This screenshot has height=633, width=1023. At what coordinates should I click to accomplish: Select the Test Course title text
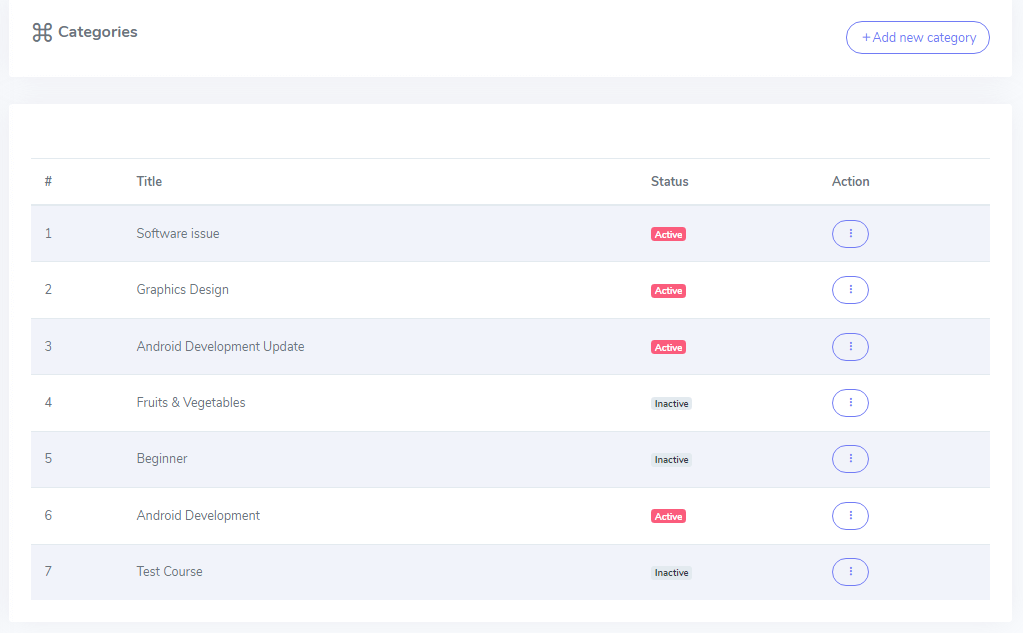pyautogui.click(x=169, y=572)
